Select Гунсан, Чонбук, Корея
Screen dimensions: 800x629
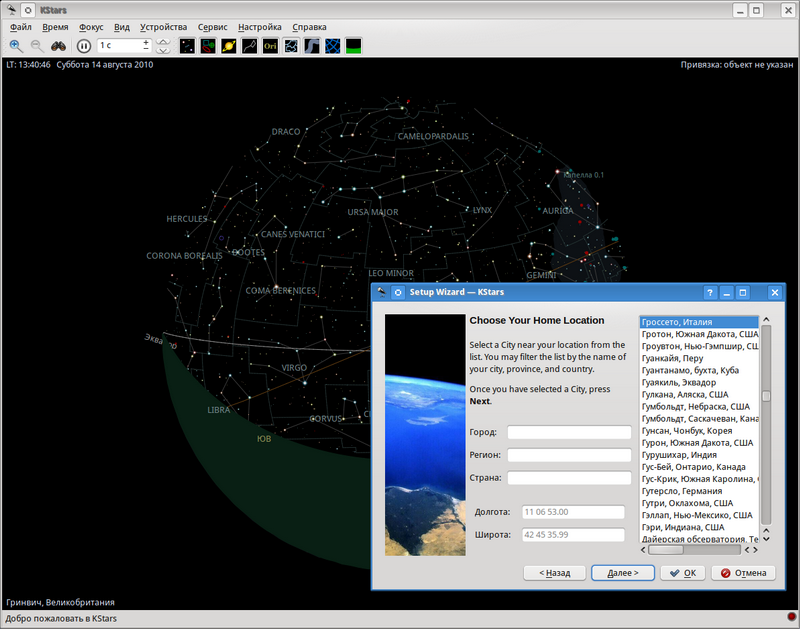(x=699, y=431)
